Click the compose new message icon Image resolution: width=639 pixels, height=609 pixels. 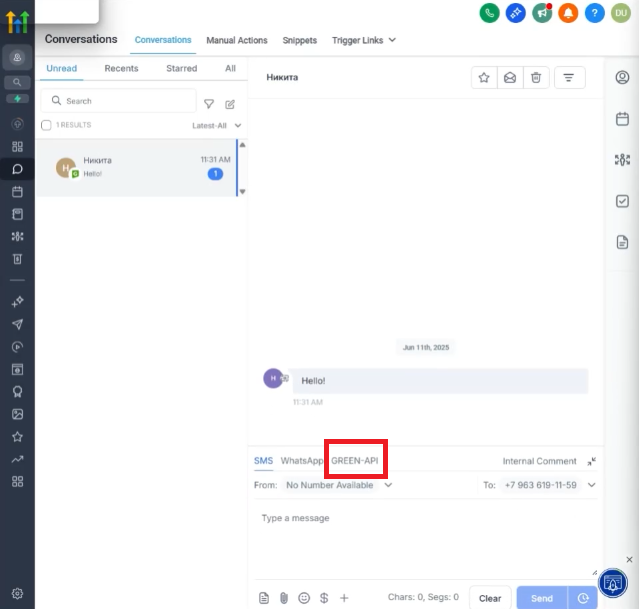(230, 103)
